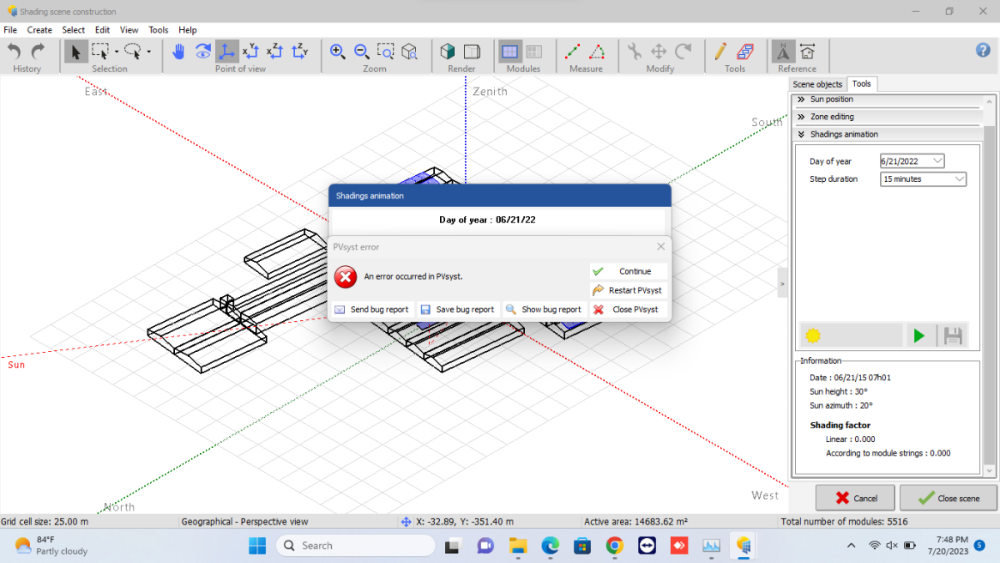Viewport: 1000px width, 563px height.
Task: Toggle the north arrow reference
Action: (783, 52)
